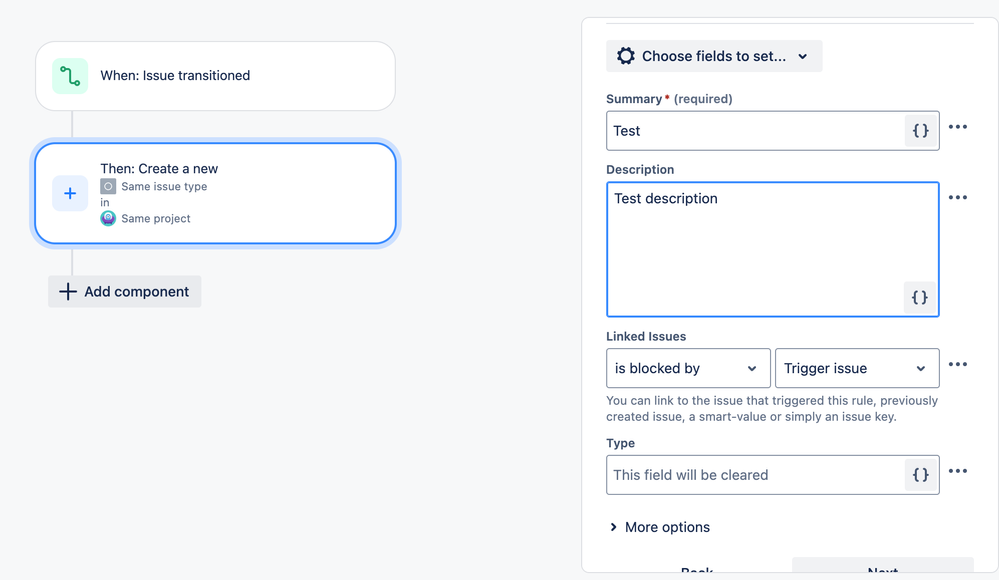
Task: Click the gear icon in Choose fields
Action: point(626,56)
